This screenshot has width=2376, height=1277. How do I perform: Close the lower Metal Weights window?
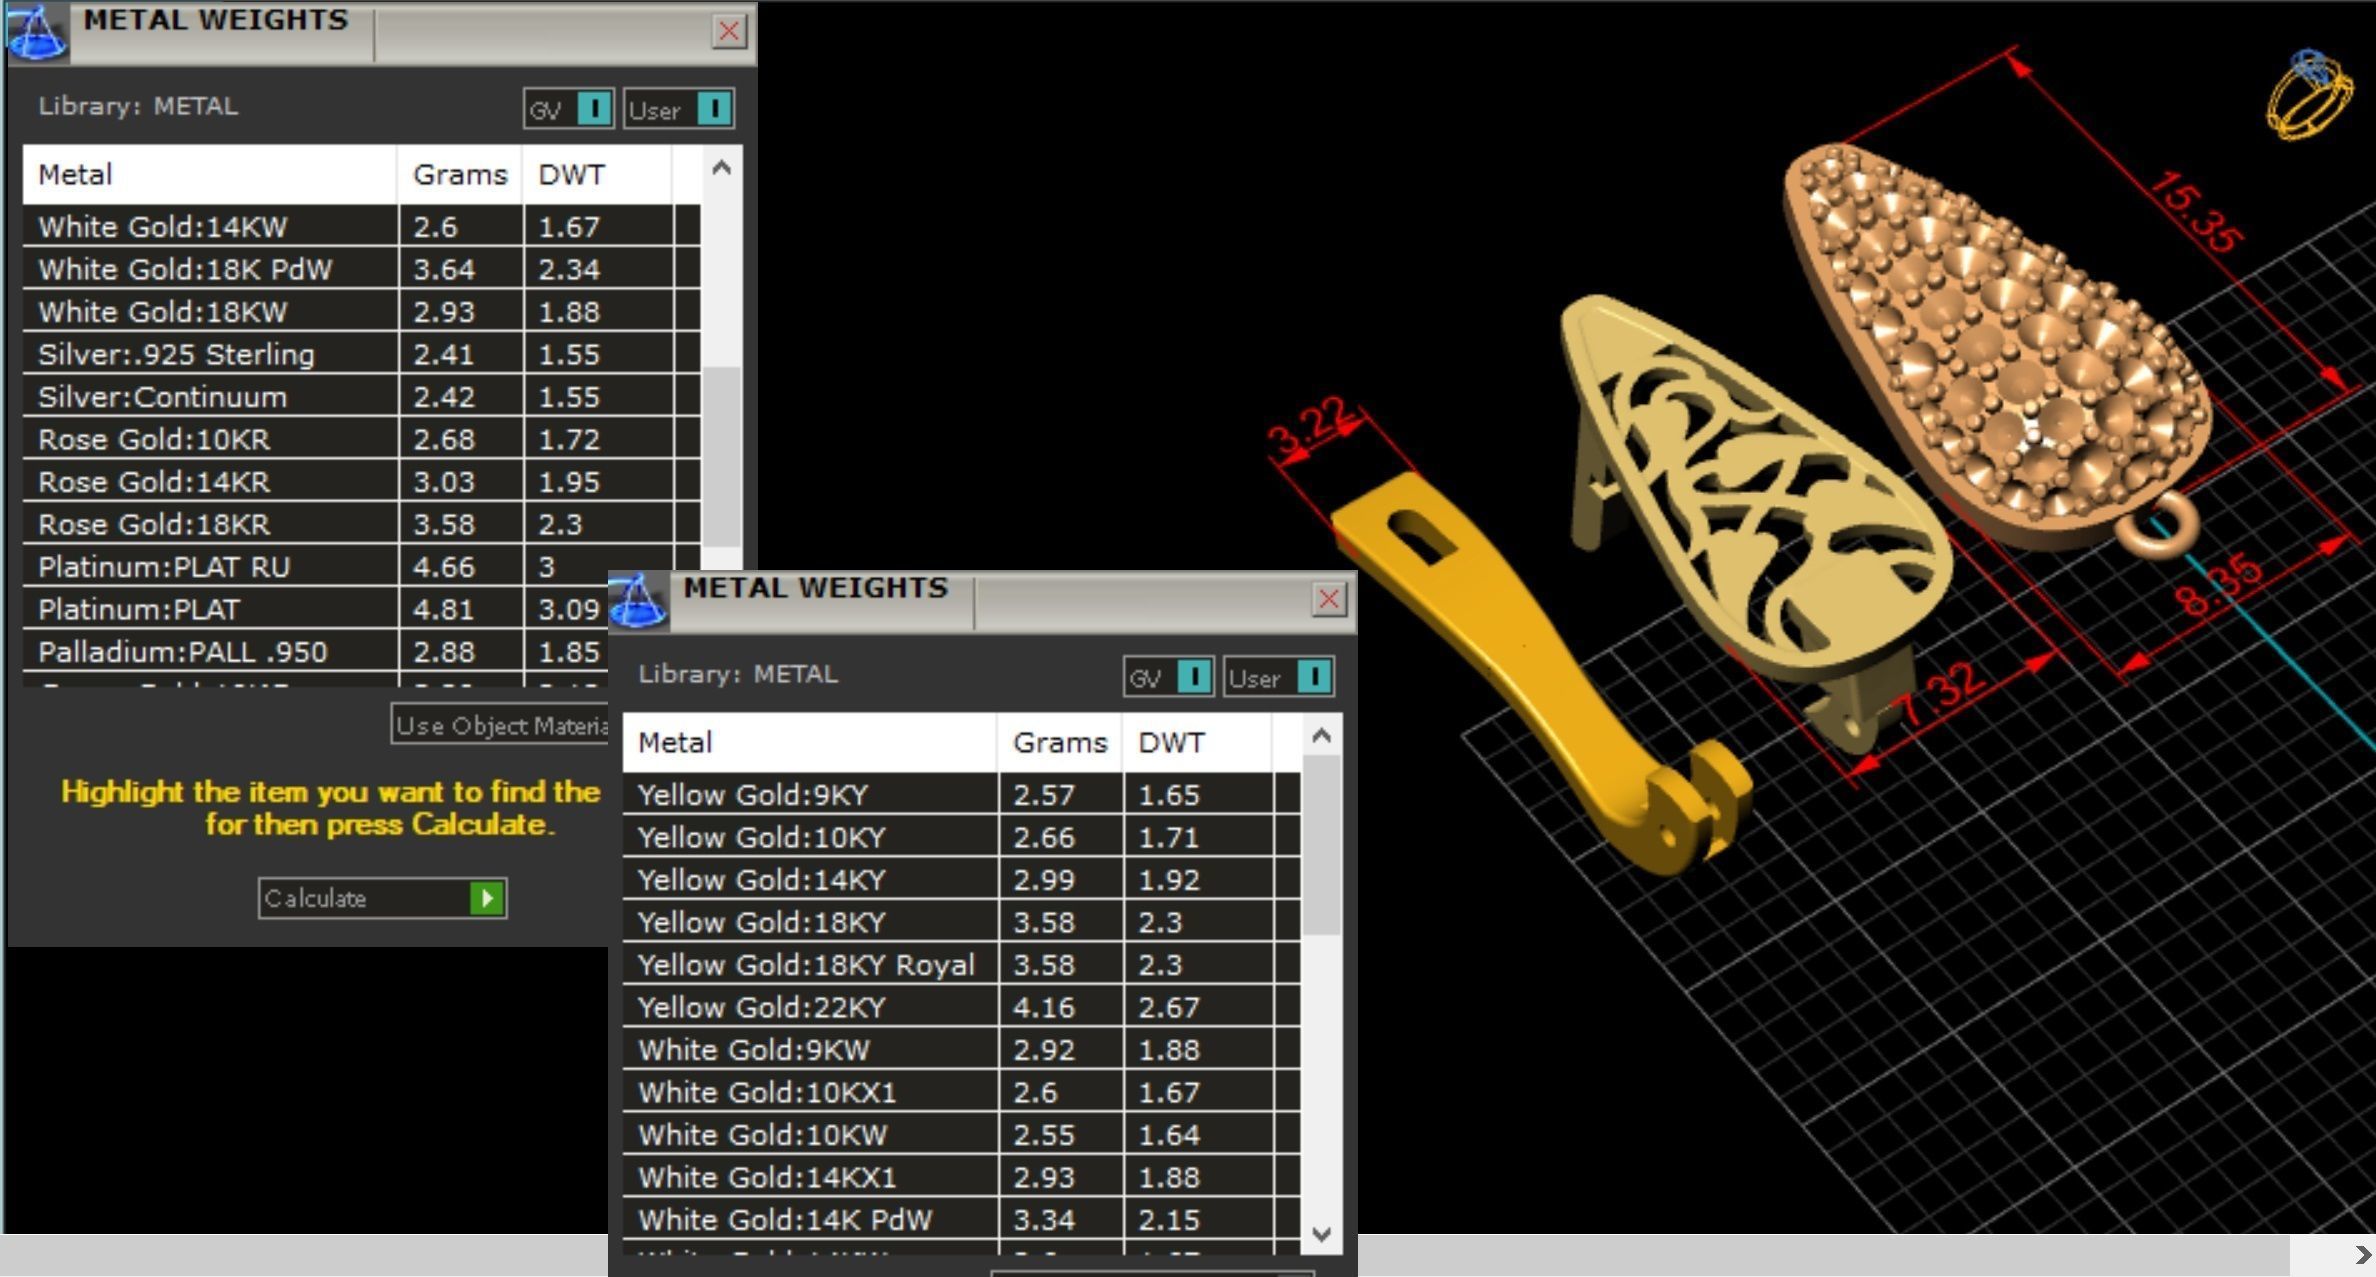click(x=1328, y=599)
